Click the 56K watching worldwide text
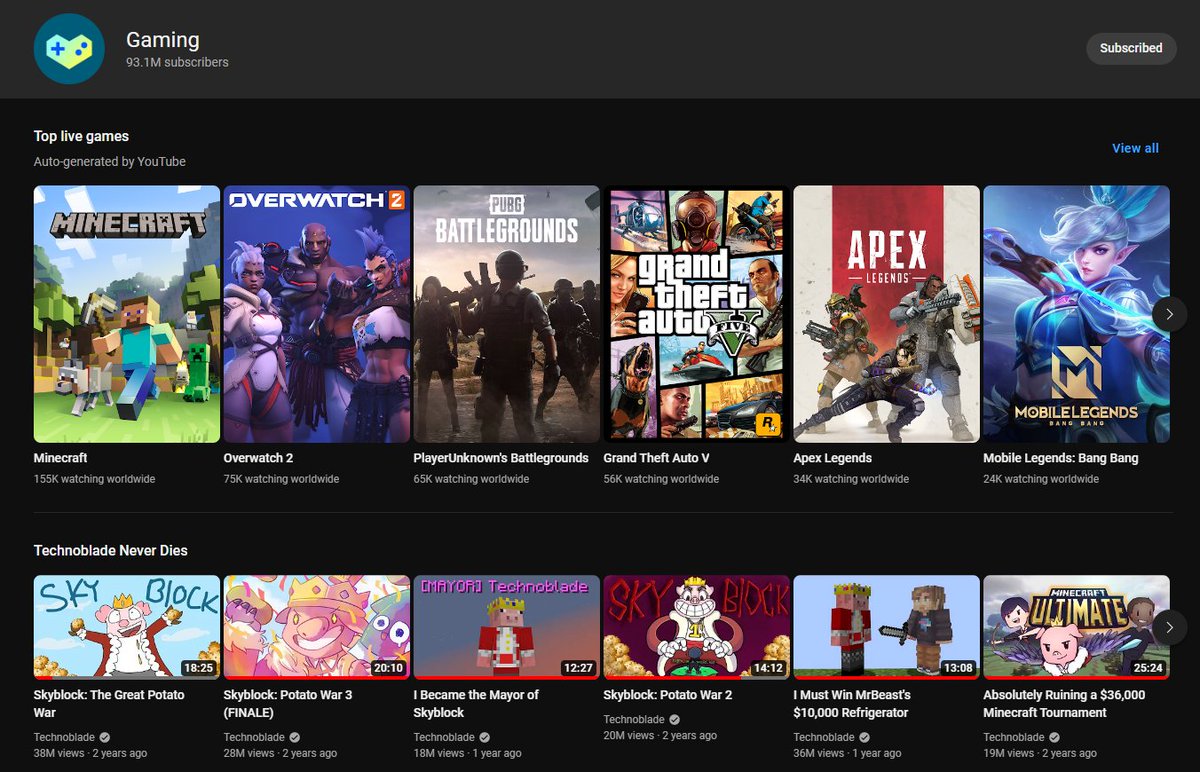The width and height of the screenshot is (1200, 772). click(661, 479)
